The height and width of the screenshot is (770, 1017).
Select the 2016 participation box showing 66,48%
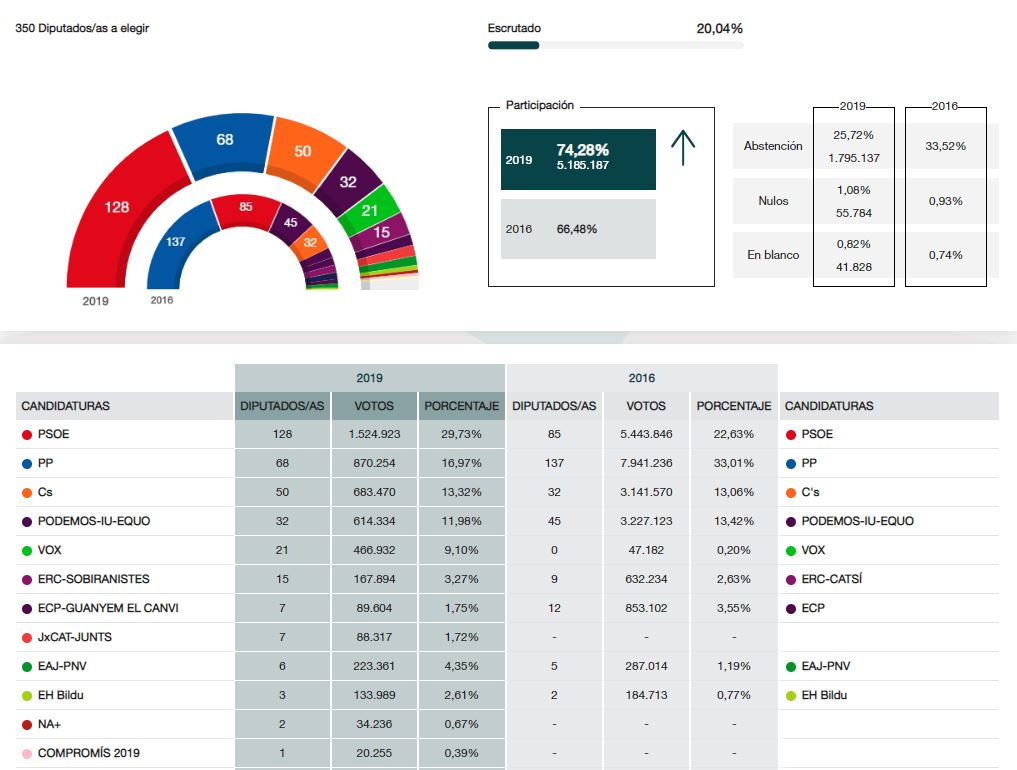pos(578,229)
